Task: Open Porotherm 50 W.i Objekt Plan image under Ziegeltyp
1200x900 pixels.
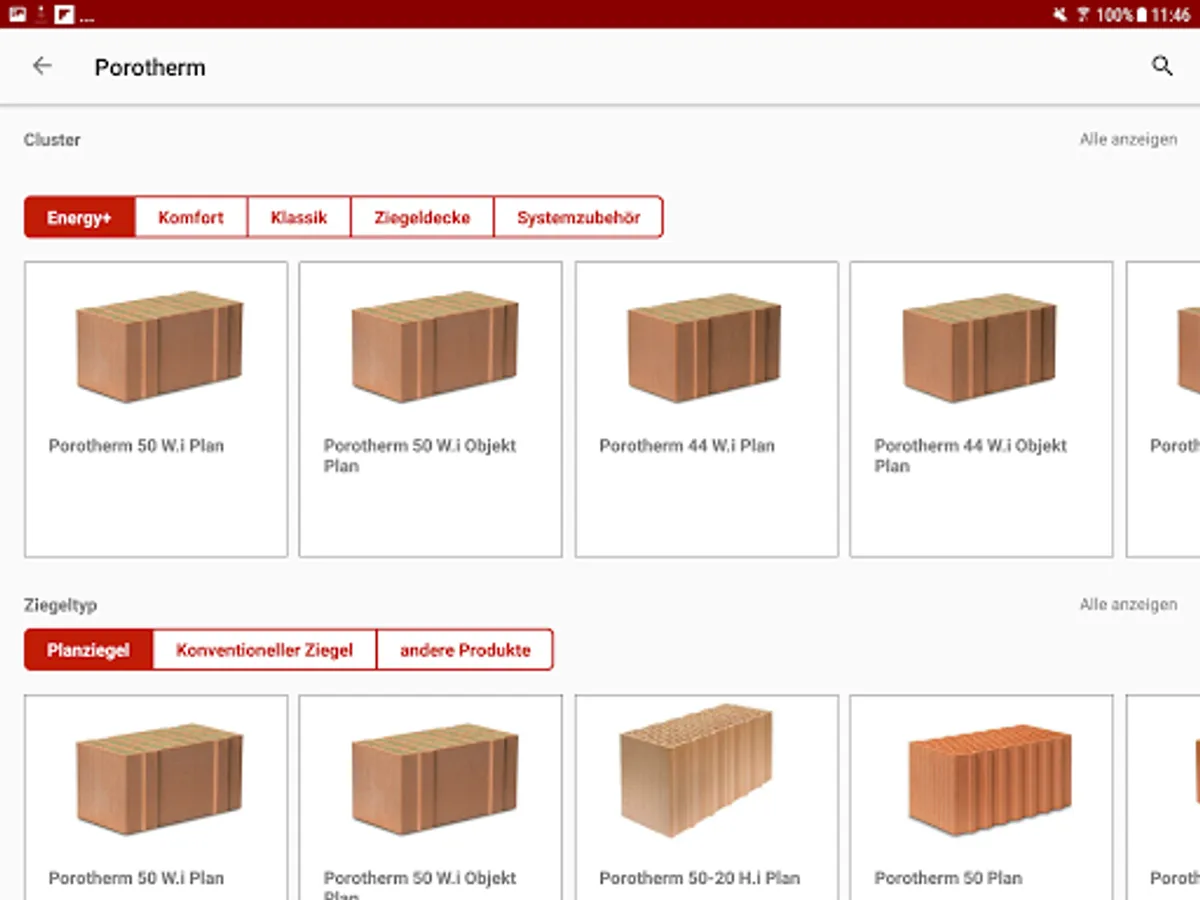Action: coord(435,780)
